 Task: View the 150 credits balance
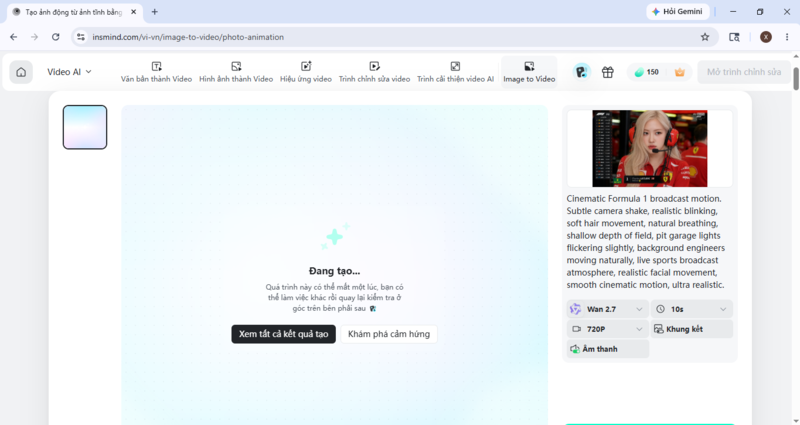coord(646,72)
